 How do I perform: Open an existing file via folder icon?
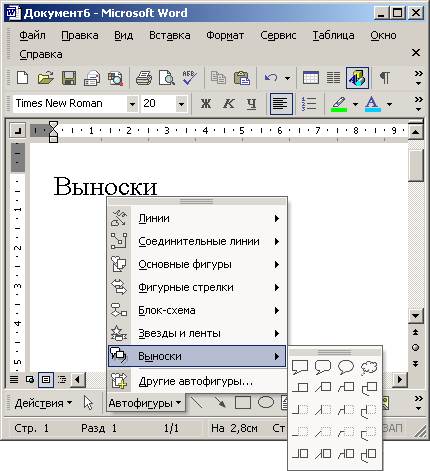point(46,78)
